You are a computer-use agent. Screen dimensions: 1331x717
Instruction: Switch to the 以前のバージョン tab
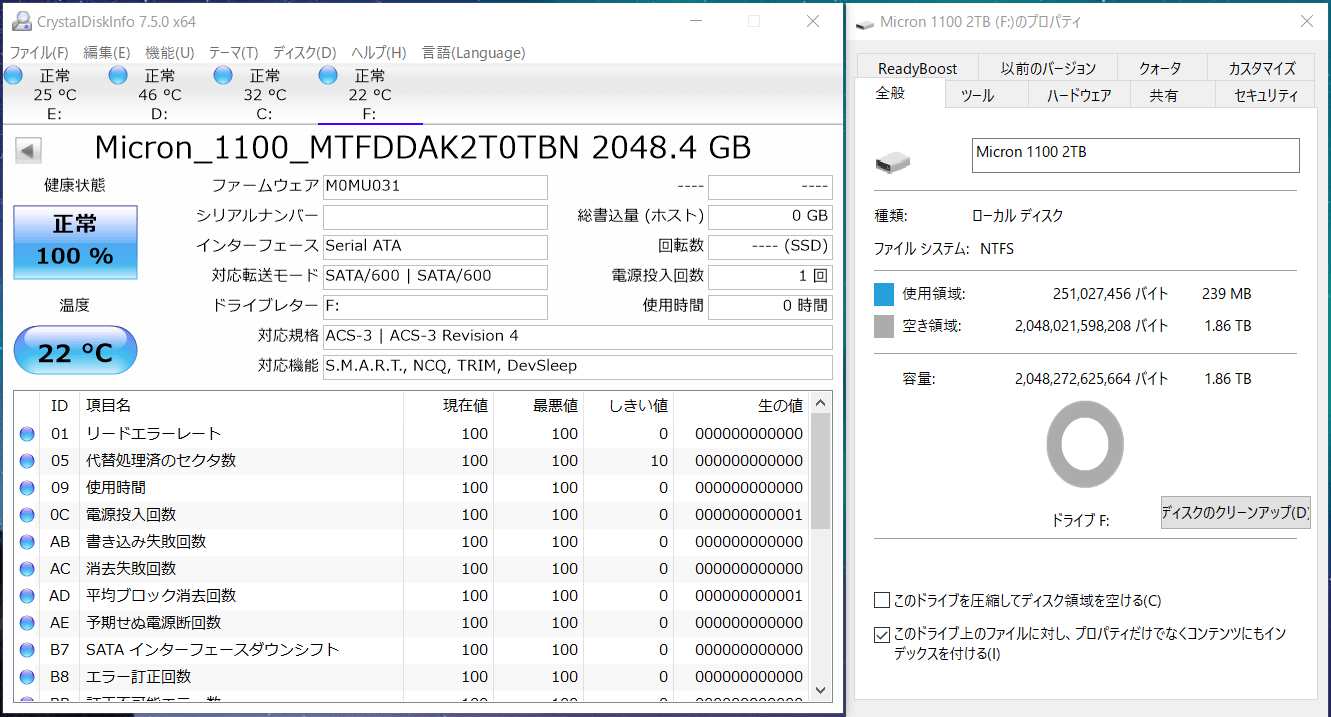(x=1048, y=68)
